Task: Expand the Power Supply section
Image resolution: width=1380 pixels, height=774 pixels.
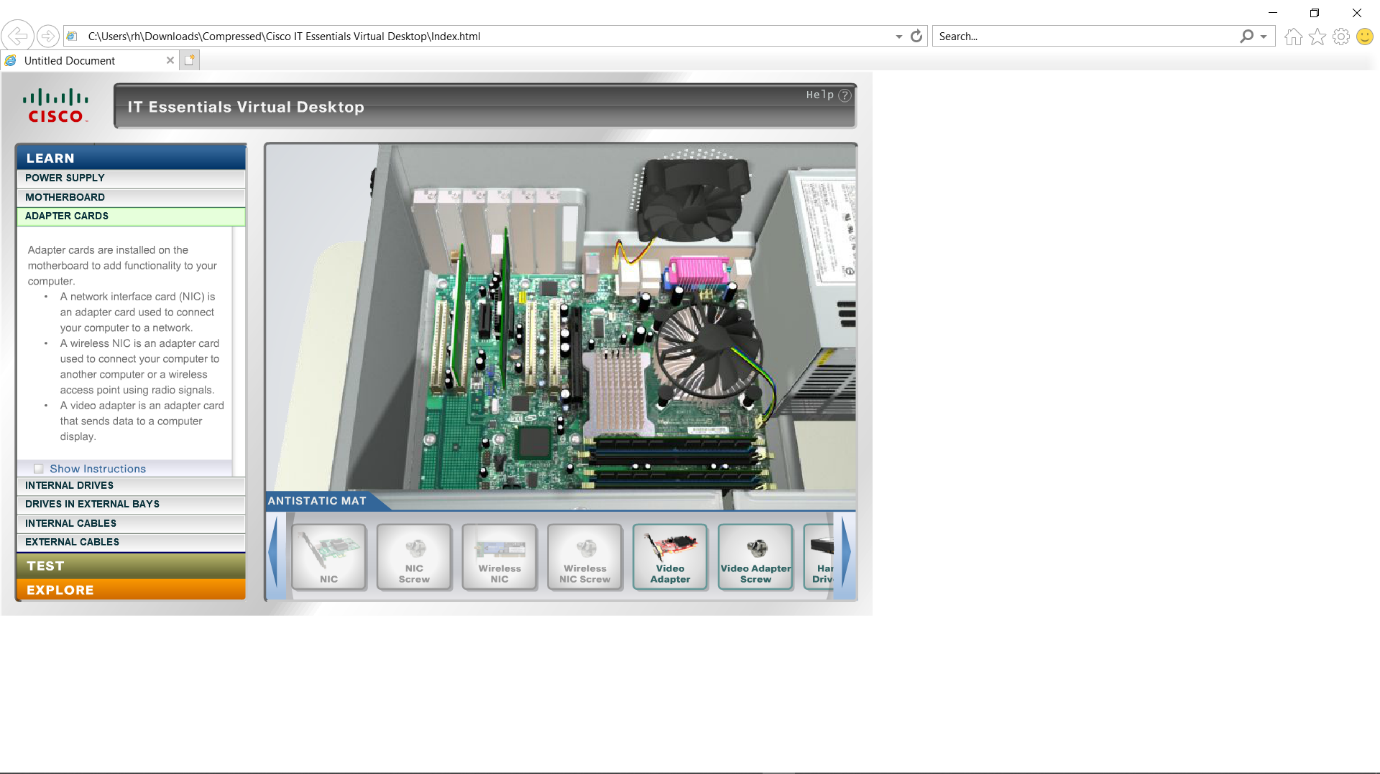Action: (131, 178)
